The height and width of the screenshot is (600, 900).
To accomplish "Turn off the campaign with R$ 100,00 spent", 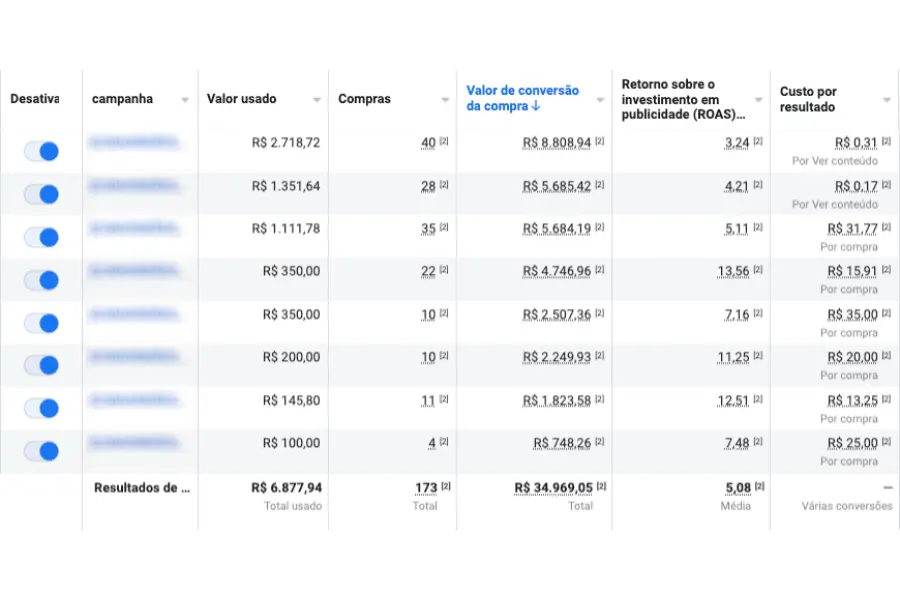I will (x=42, y=451).
